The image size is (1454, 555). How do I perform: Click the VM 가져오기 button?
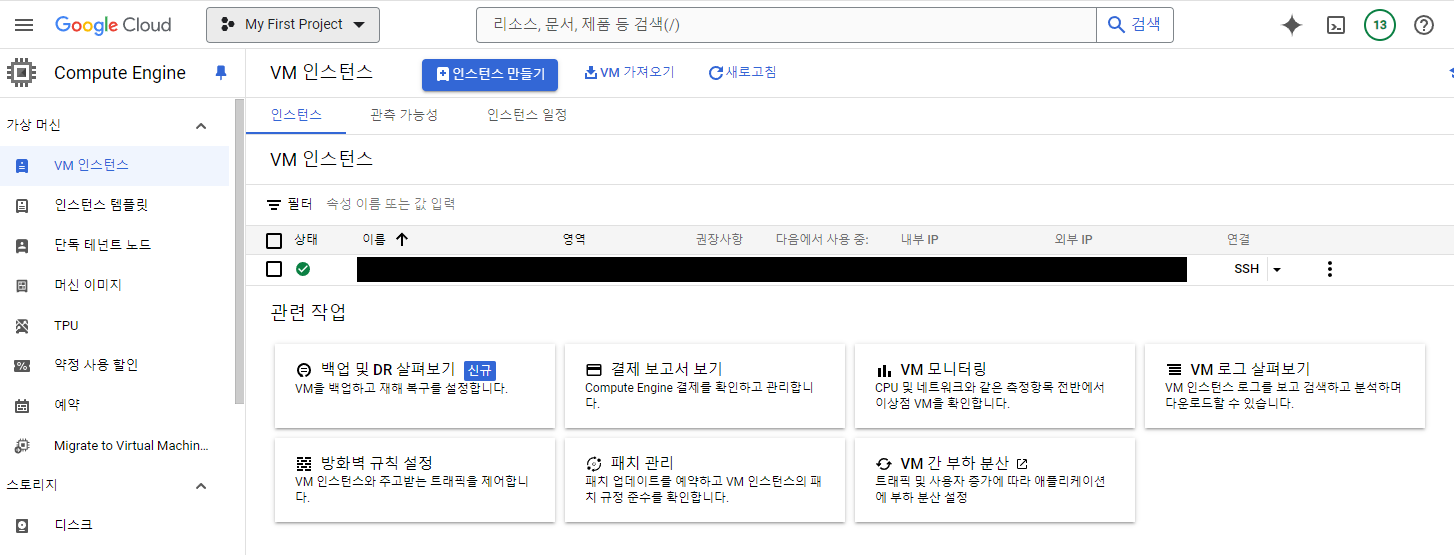tap(629, 73)
